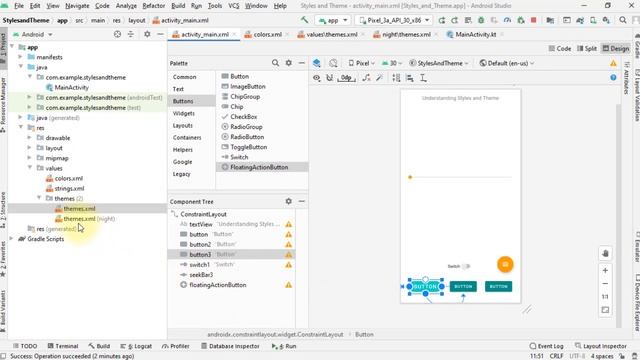The image size is (640, 360).
Task: Open project panel settings gear
Action: pos(147,34)
